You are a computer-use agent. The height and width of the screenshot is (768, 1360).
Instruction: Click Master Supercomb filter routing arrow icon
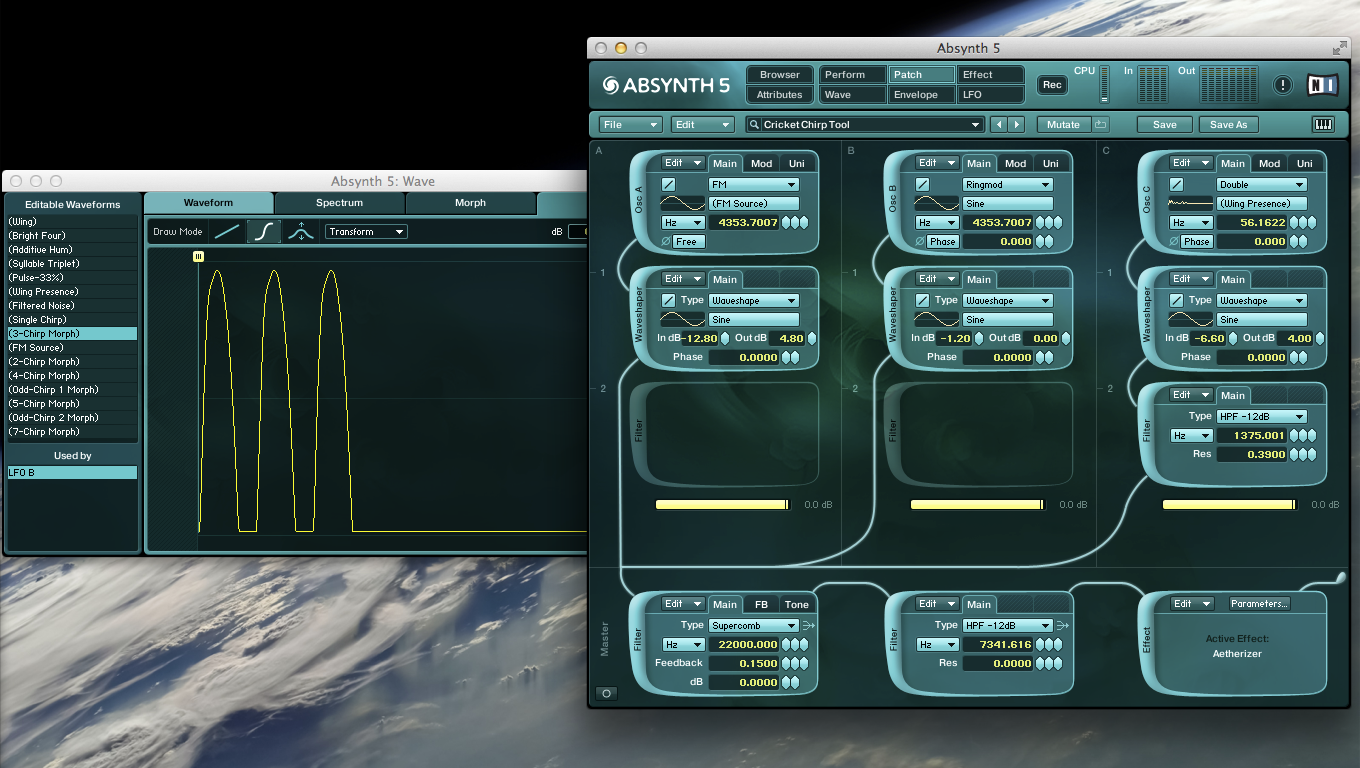pyautogui.click(x=807, y=625)
